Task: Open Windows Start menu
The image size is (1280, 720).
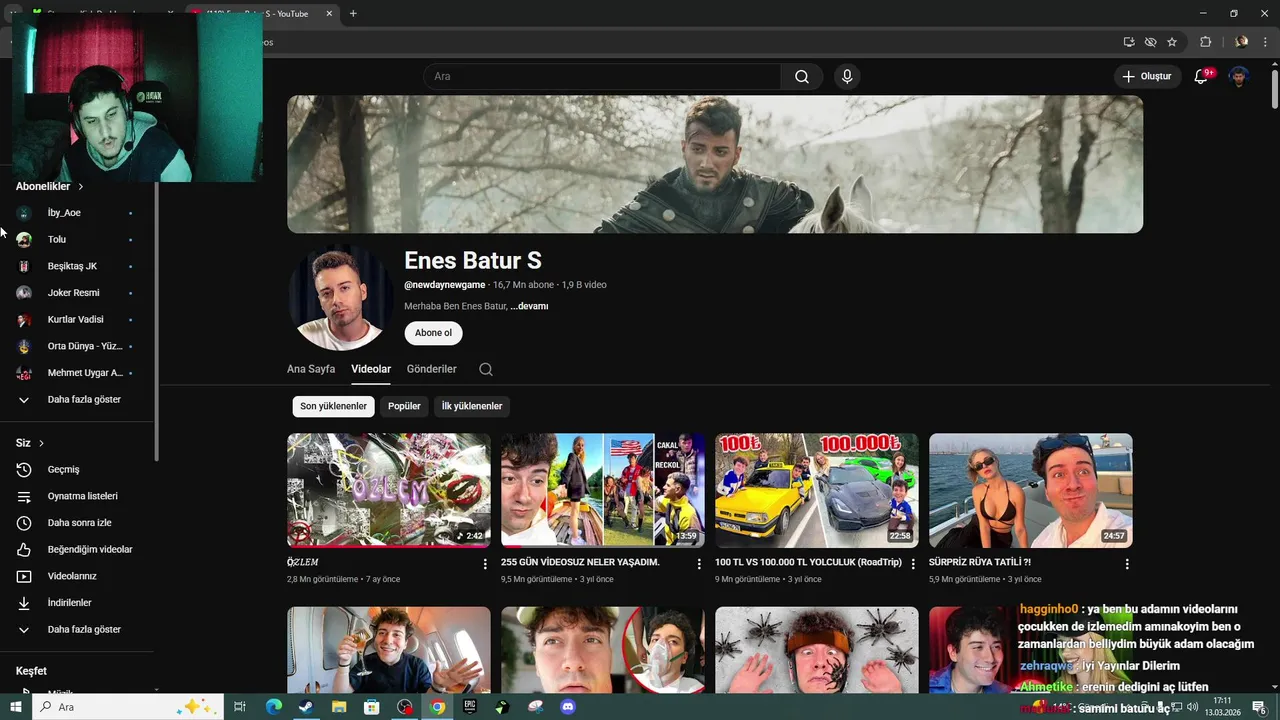Action: 15,707
